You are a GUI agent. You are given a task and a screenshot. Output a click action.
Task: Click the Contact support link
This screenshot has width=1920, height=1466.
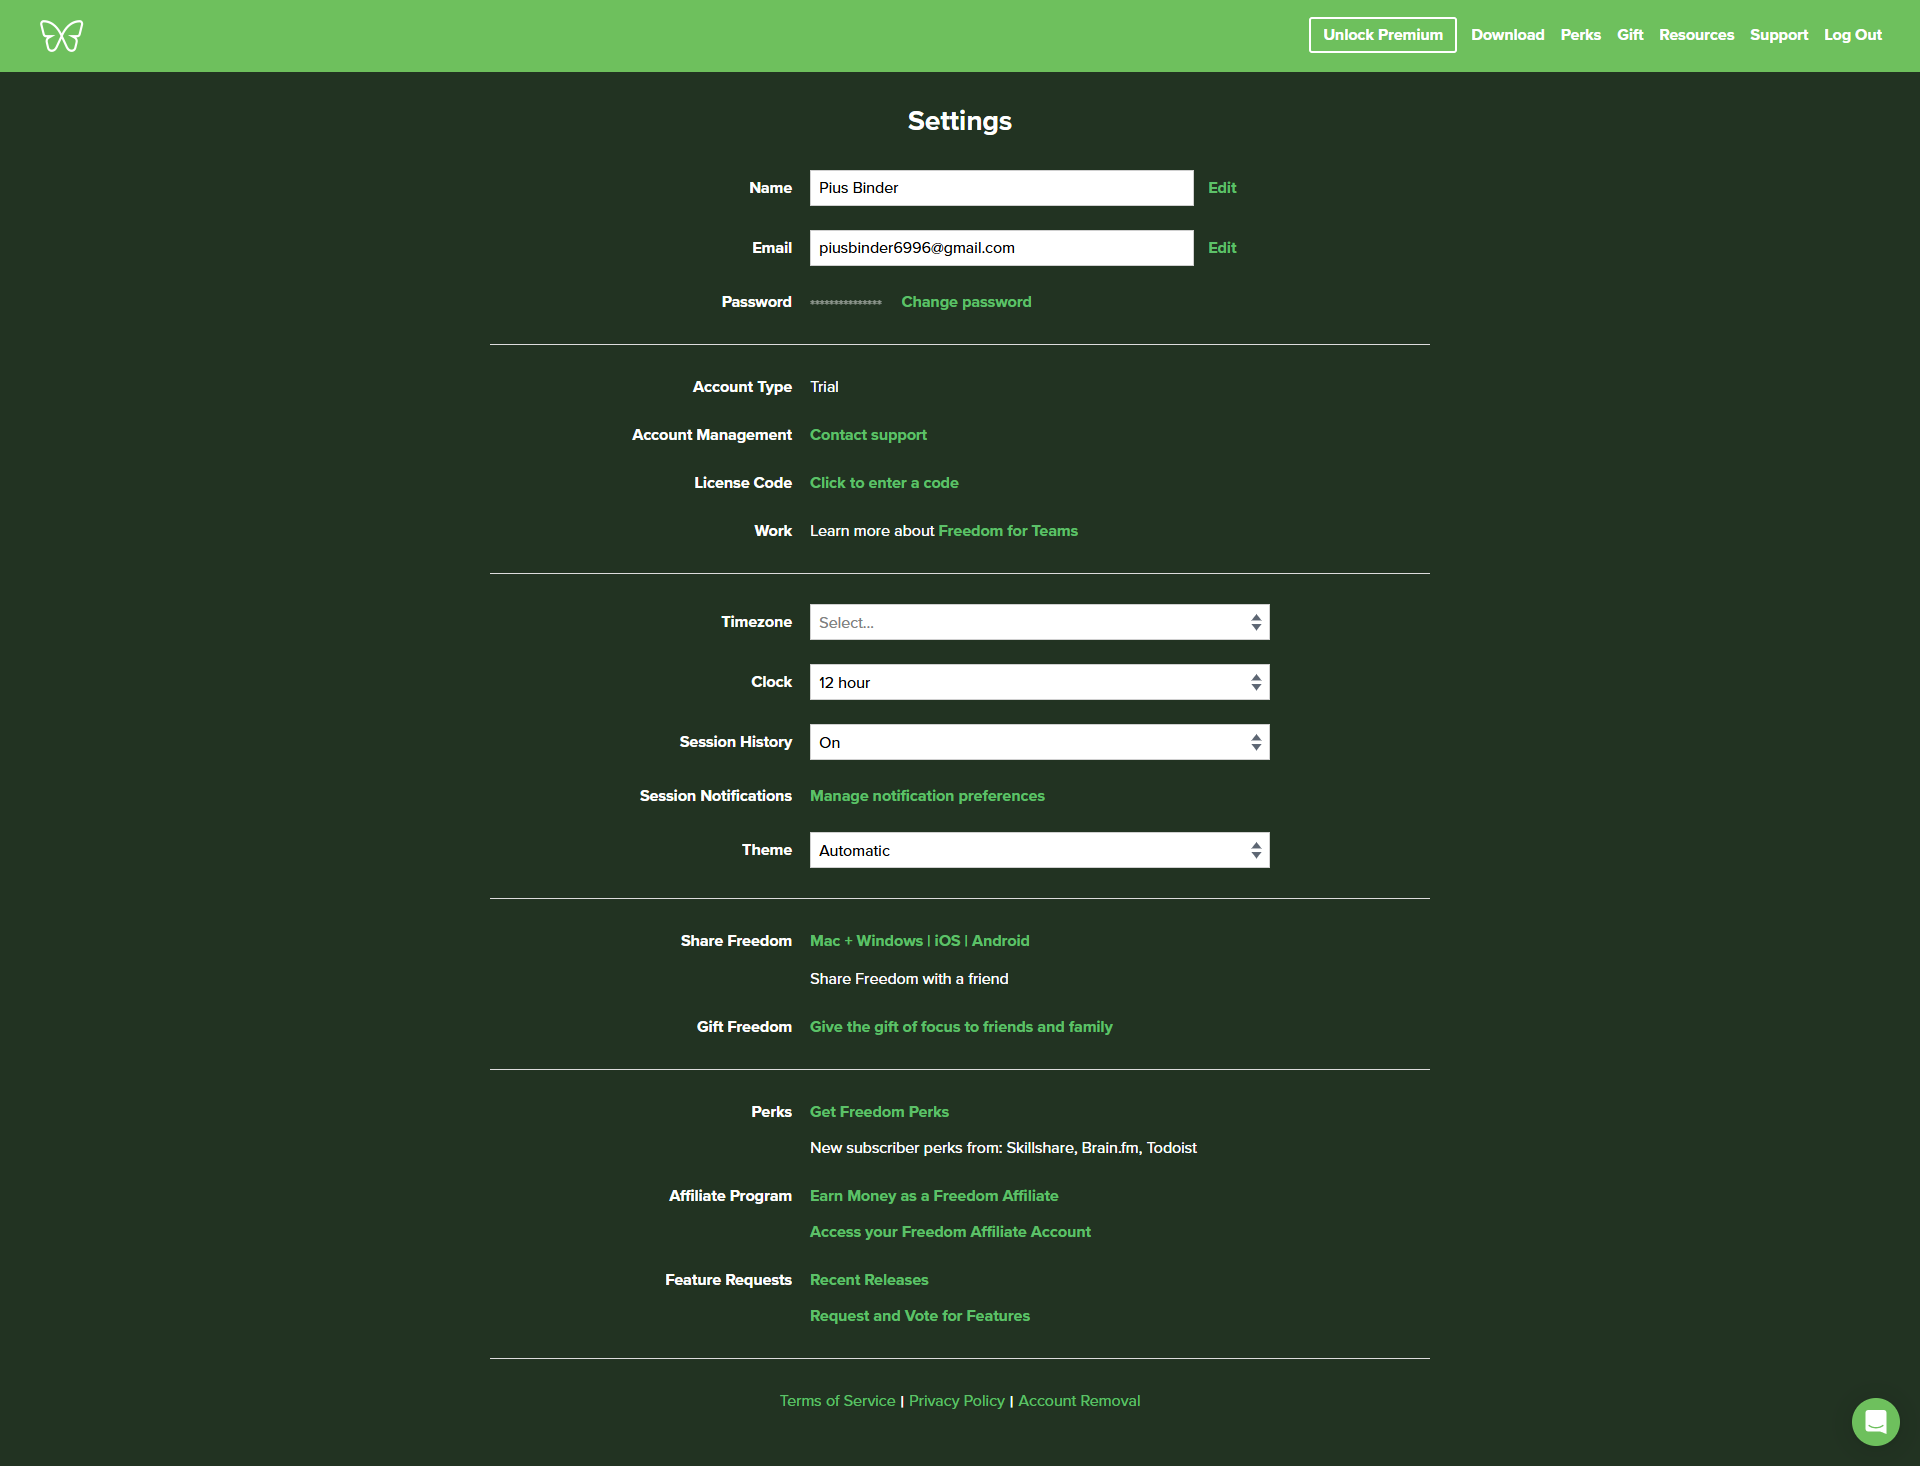pyautogui.click(x=868, y=435)
